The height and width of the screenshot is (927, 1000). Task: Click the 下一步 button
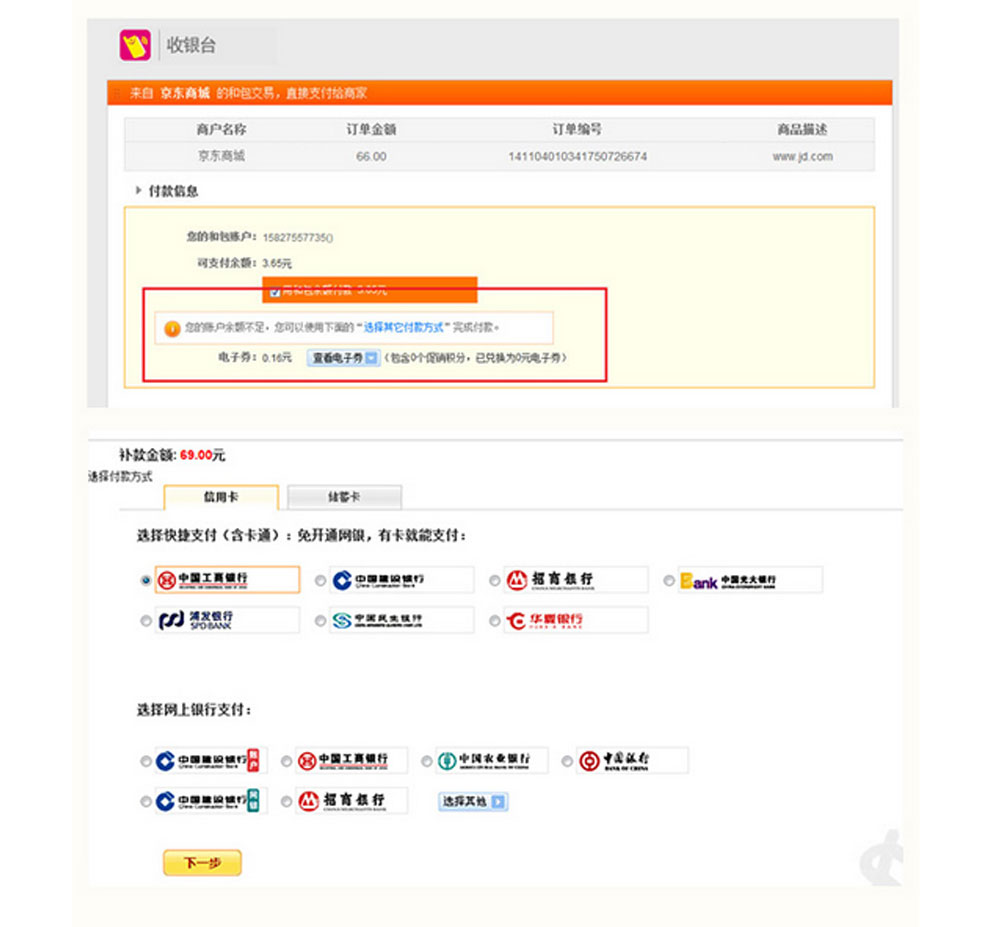(x=202, y=863)
